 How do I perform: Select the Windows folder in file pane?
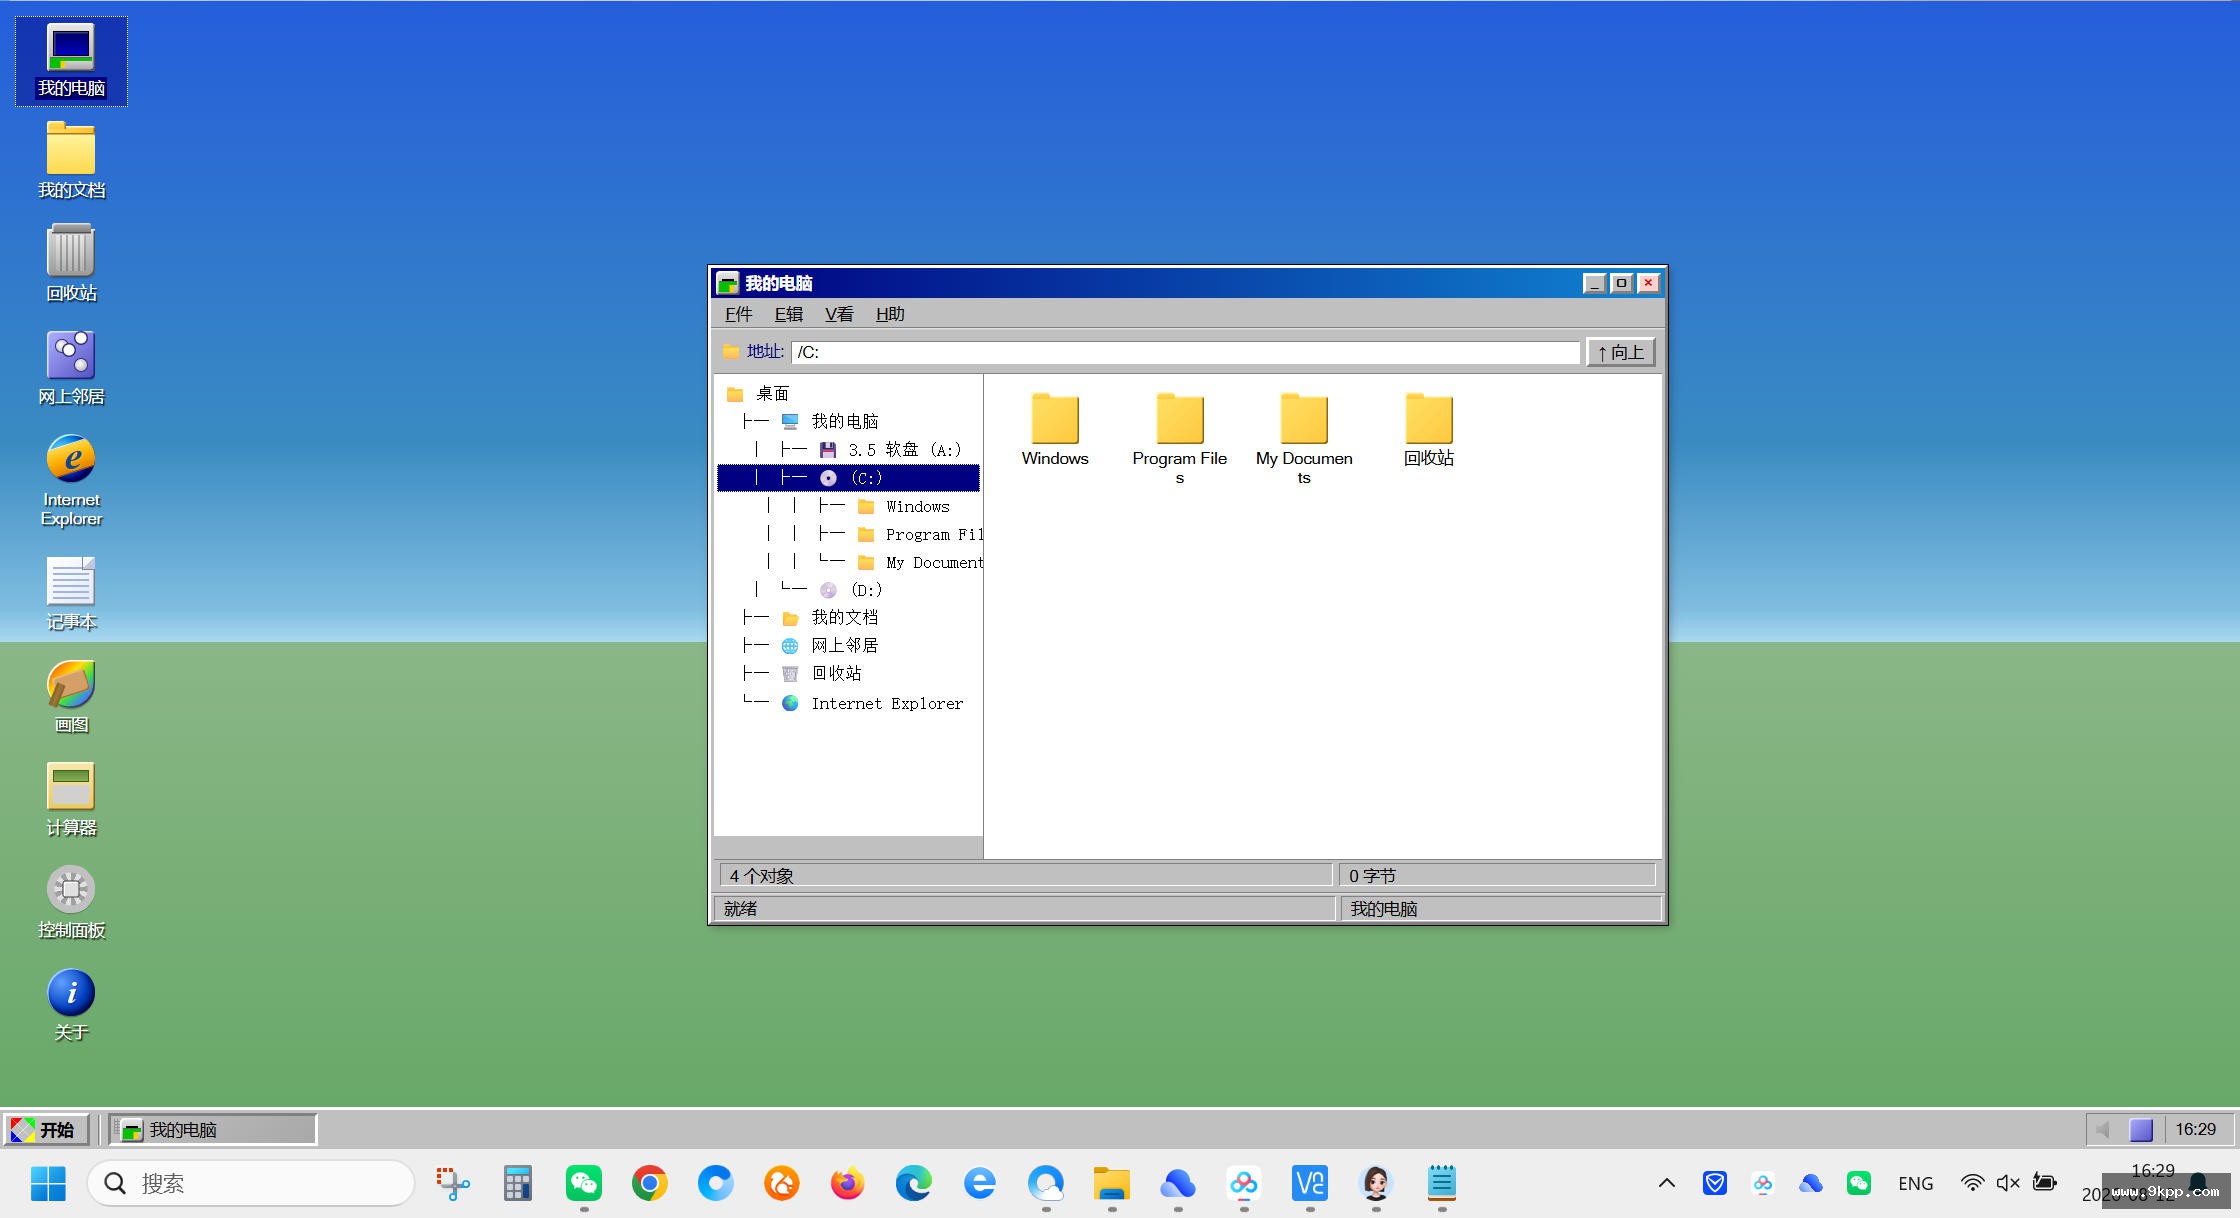coord(1055,430)
